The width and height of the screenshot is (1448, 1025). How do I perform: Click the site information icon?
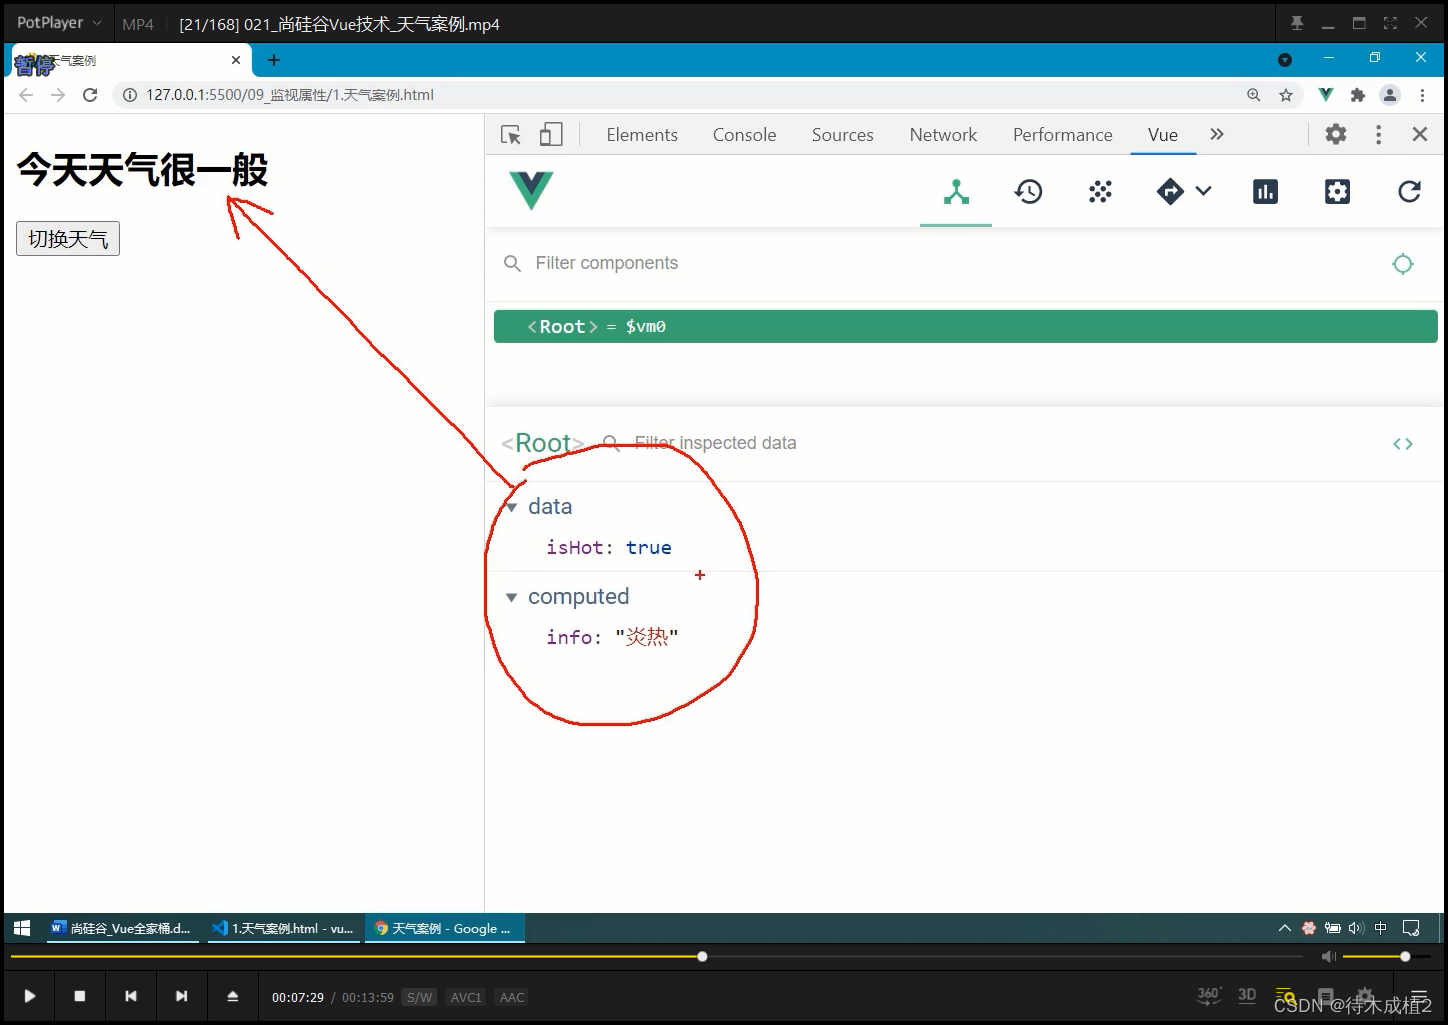click(129, 95)
